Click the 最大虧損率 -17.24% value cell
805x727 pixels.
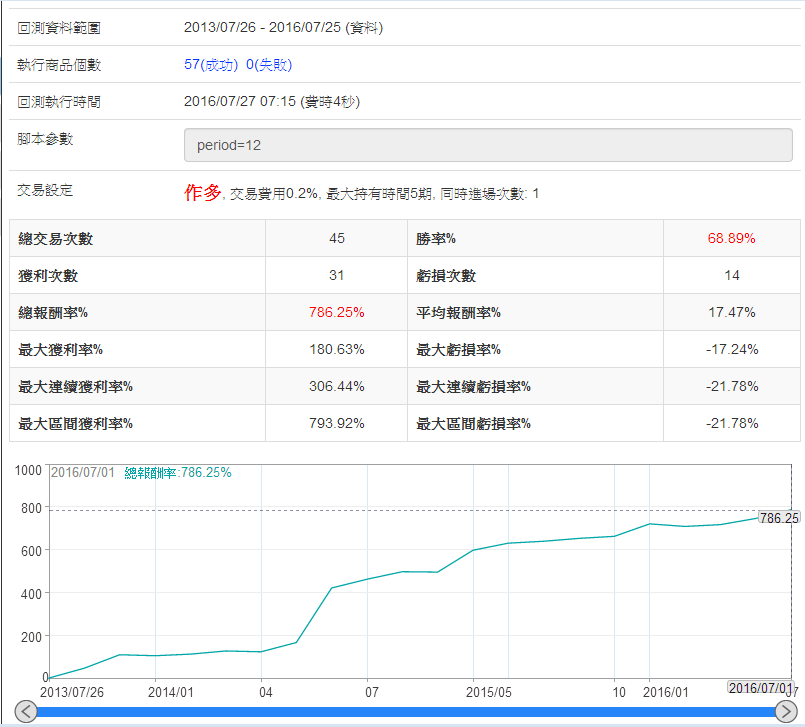click(731, 349)
